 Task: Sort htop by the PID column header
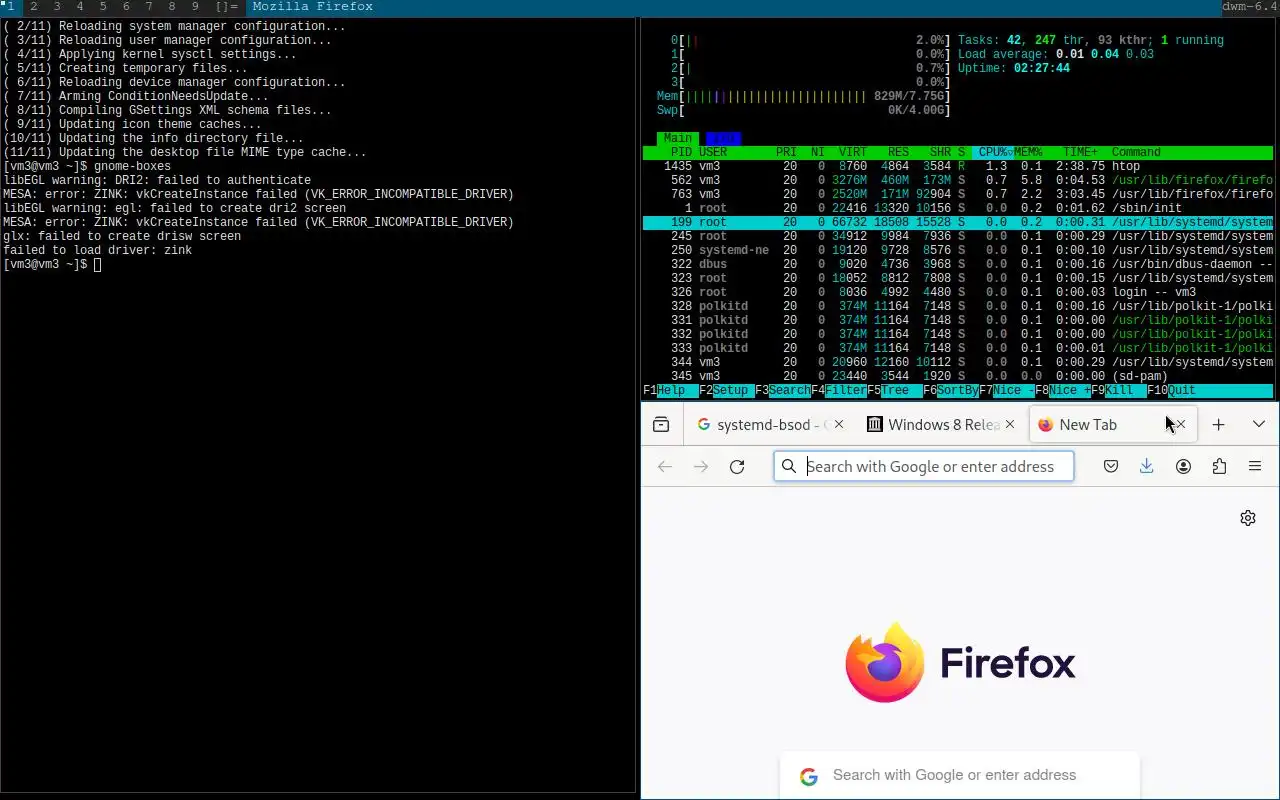tap(681, 152)
